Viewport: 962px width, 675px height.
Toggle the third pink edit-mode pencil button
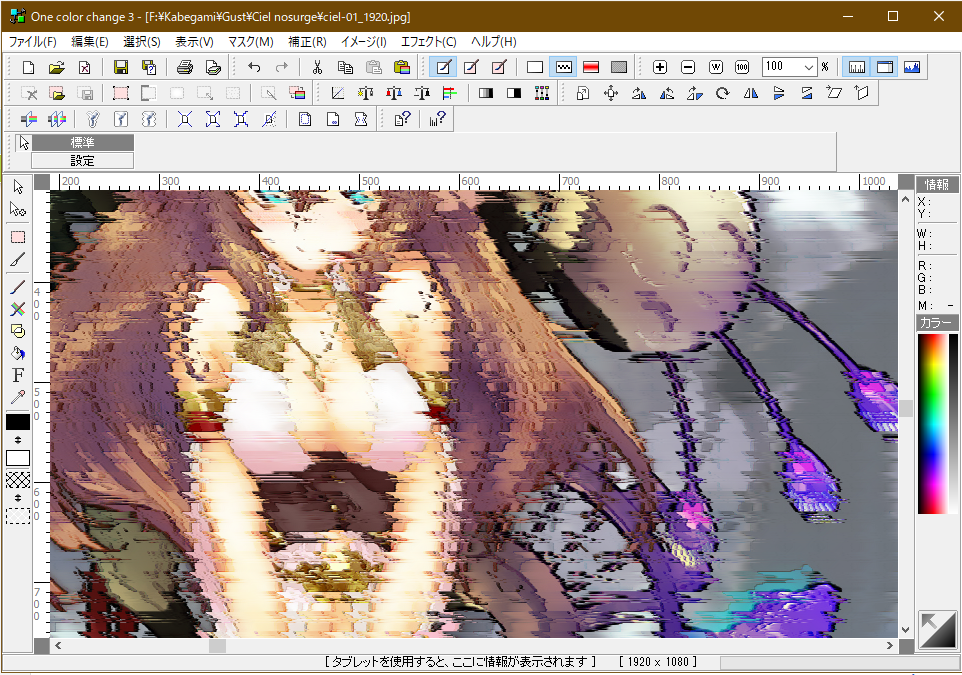pos(499,68)
